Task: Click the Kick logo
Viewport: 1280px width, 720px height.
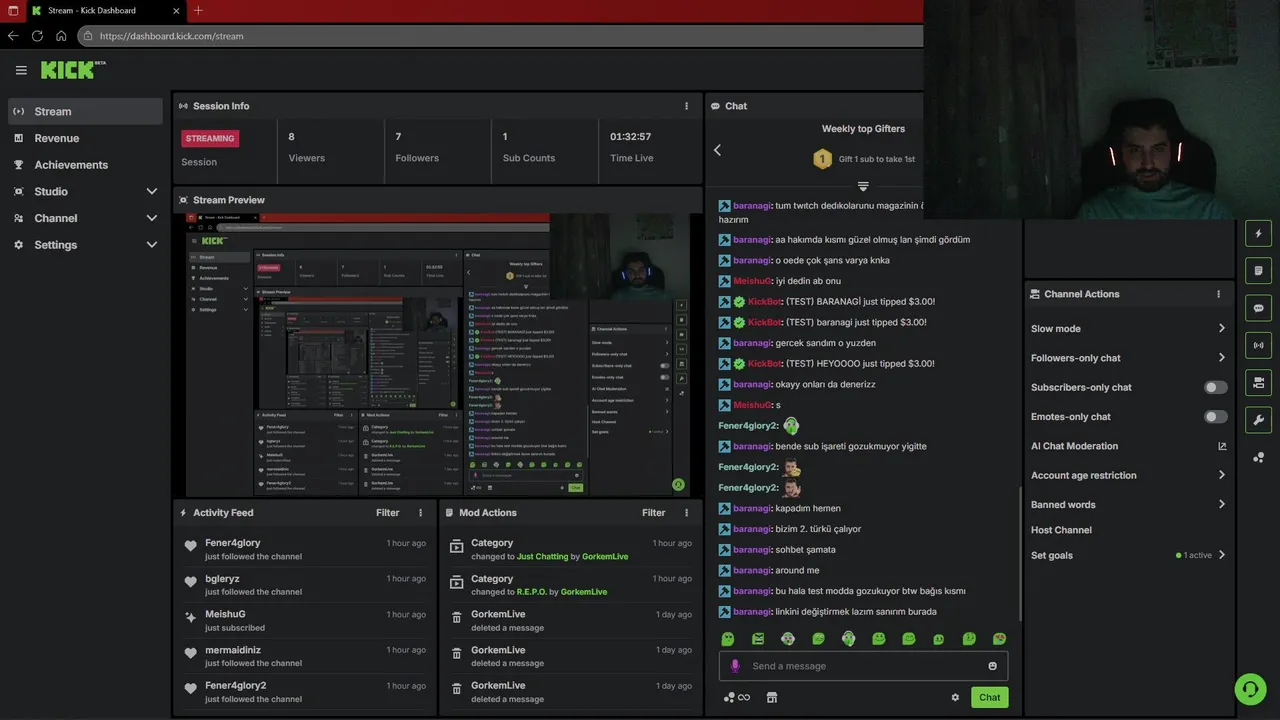Action: click(72, 70)
